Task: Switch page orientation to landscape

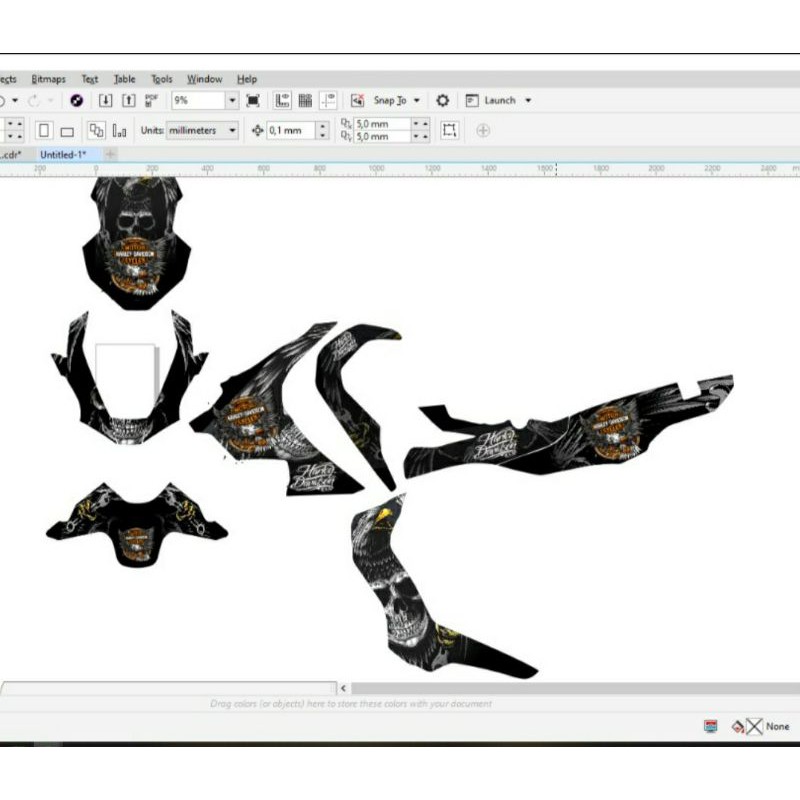Action: [64, 130]
